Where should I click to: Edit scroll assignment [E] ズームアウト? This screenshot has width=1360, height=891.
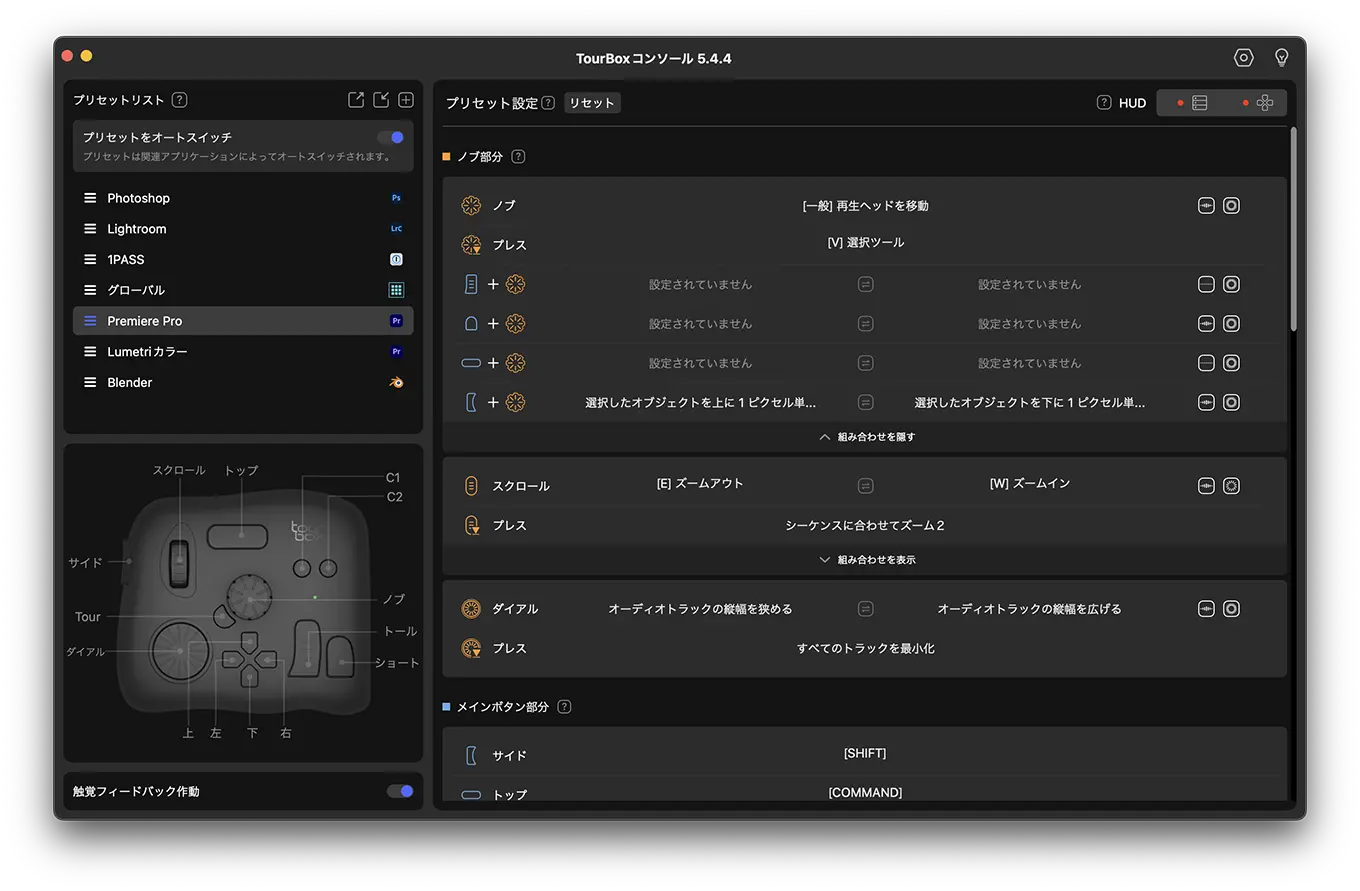700,484
